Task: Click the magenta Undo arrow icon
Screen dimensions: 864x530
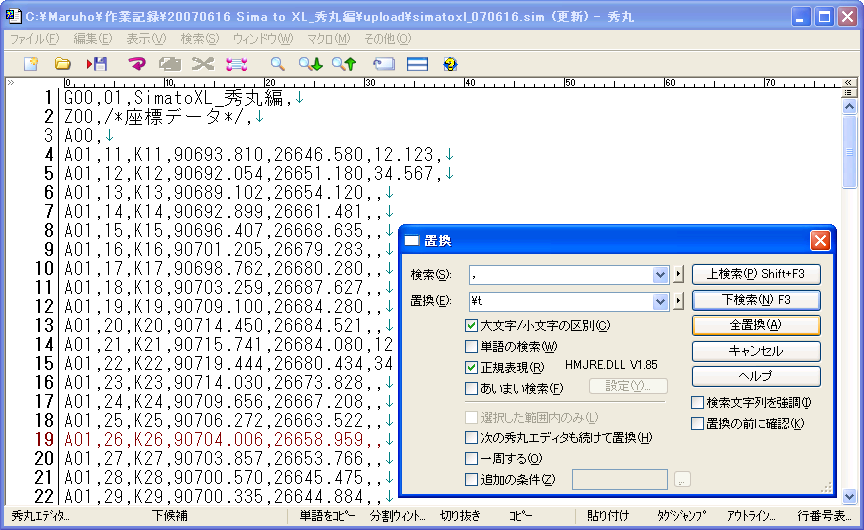Action: pyautogui.click(x=136, y=64)
